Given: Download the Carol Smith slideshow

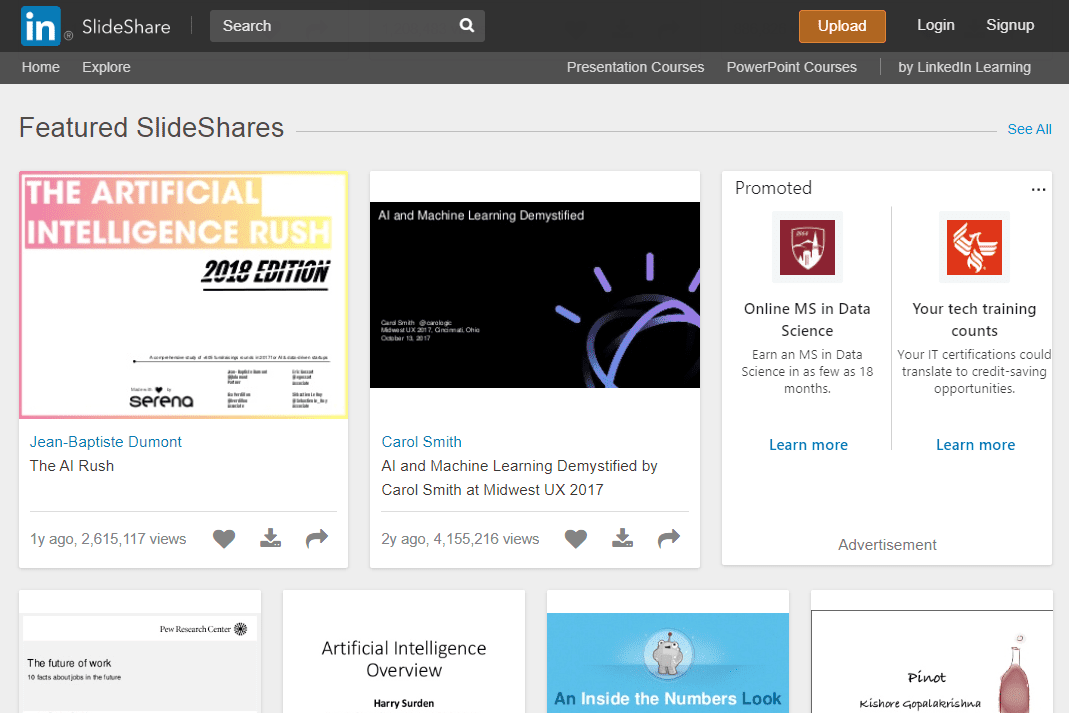Looking at the screenshot, I should point(622,539).
